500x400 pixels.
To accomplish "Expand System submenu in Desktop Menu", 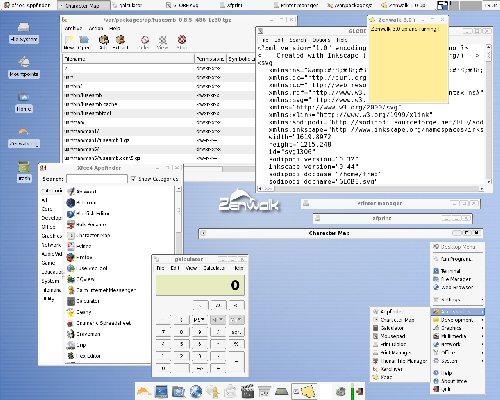I will tap(458, 361).
